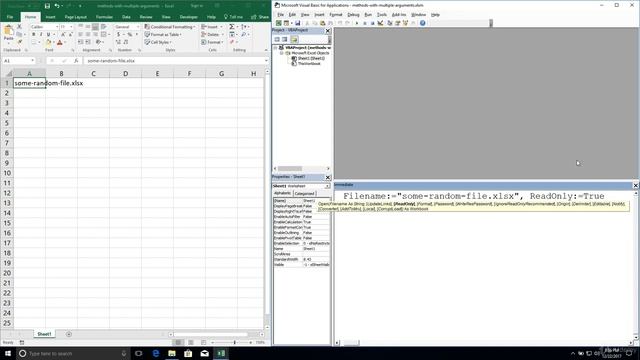Select Sheet1 (Sheet1) in project tree
The height and width of the screenshot is (360, 640).
(308, 58)
